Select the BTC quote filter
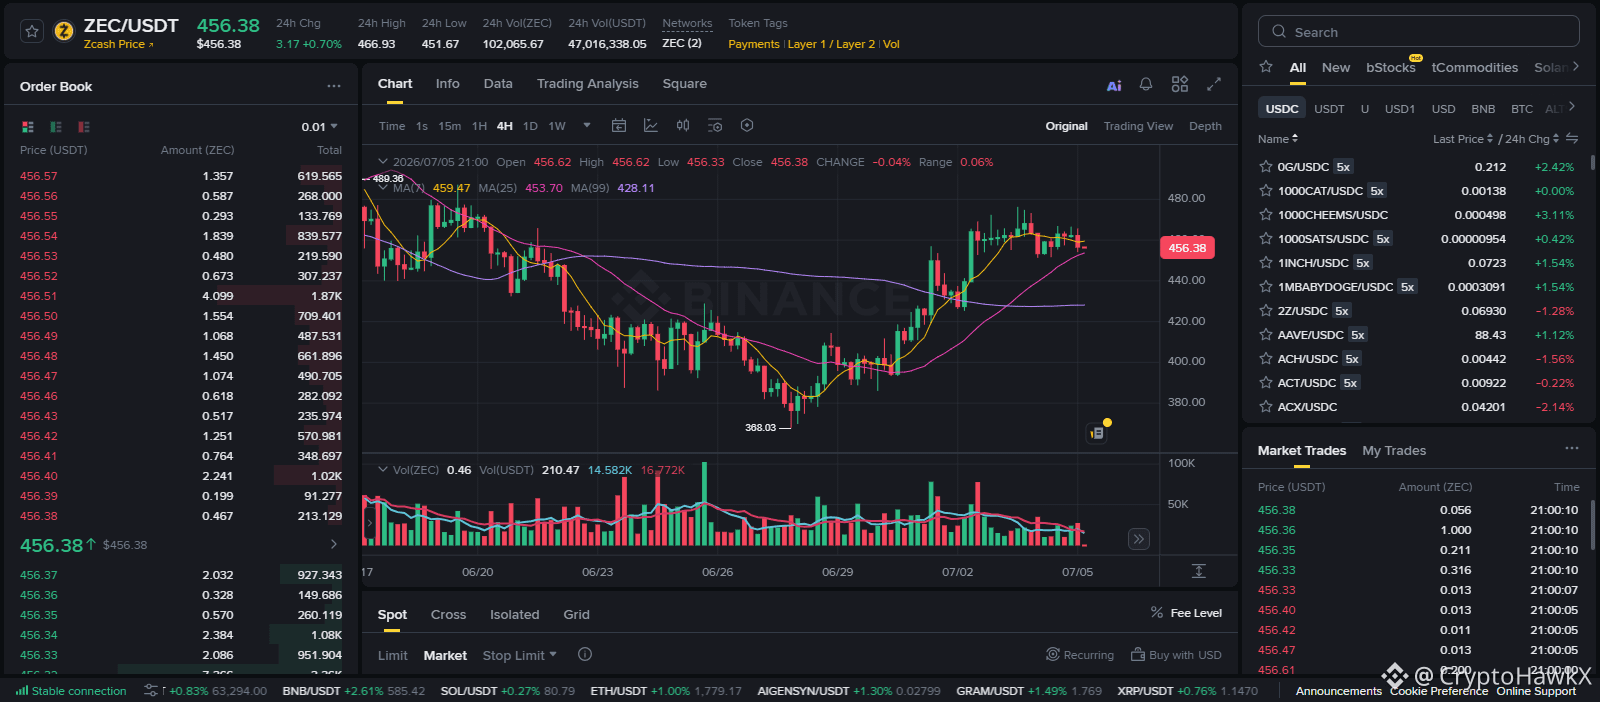 1522,109
